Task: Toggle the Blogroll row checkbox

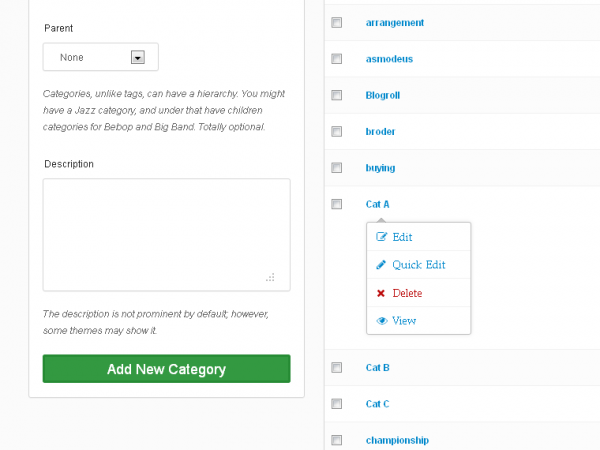Action: coord(337,95)
